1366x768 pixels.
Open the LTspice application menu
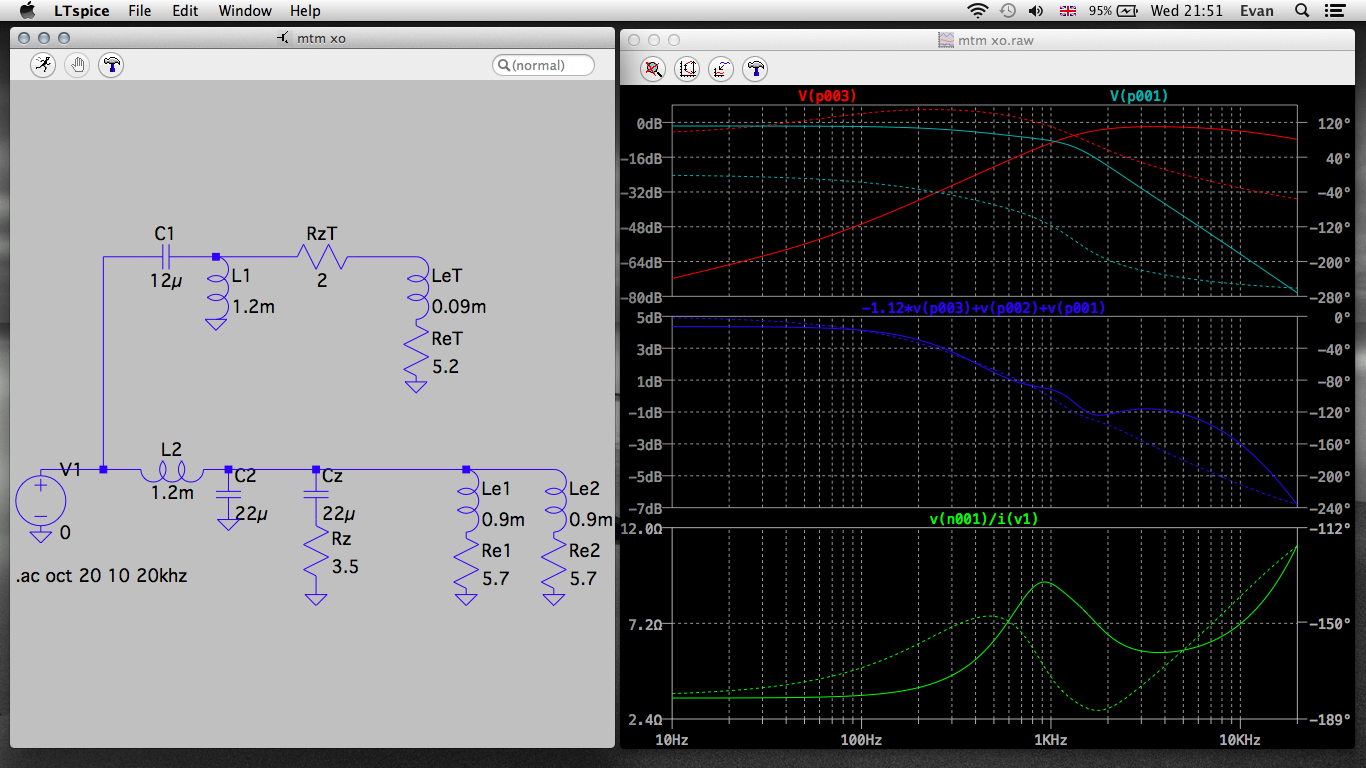pos(82,11)
